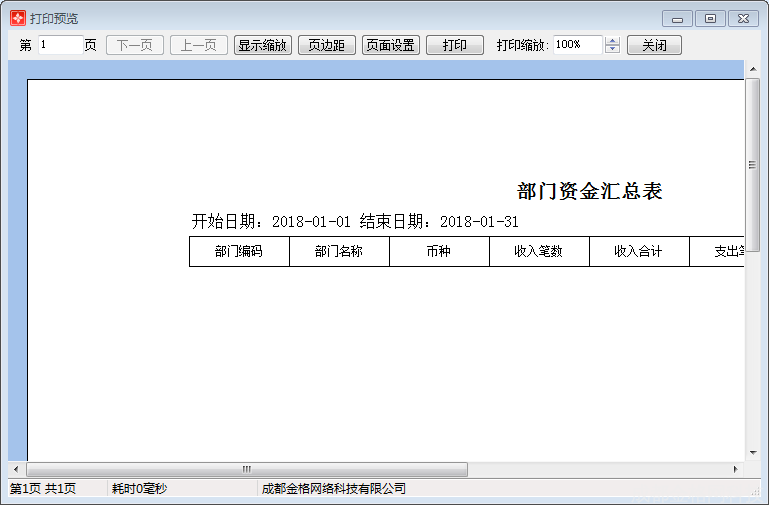Click the 下一页 (next page) button
The width and height of the screenshot is (769, 505).
[x=135, y=45]
